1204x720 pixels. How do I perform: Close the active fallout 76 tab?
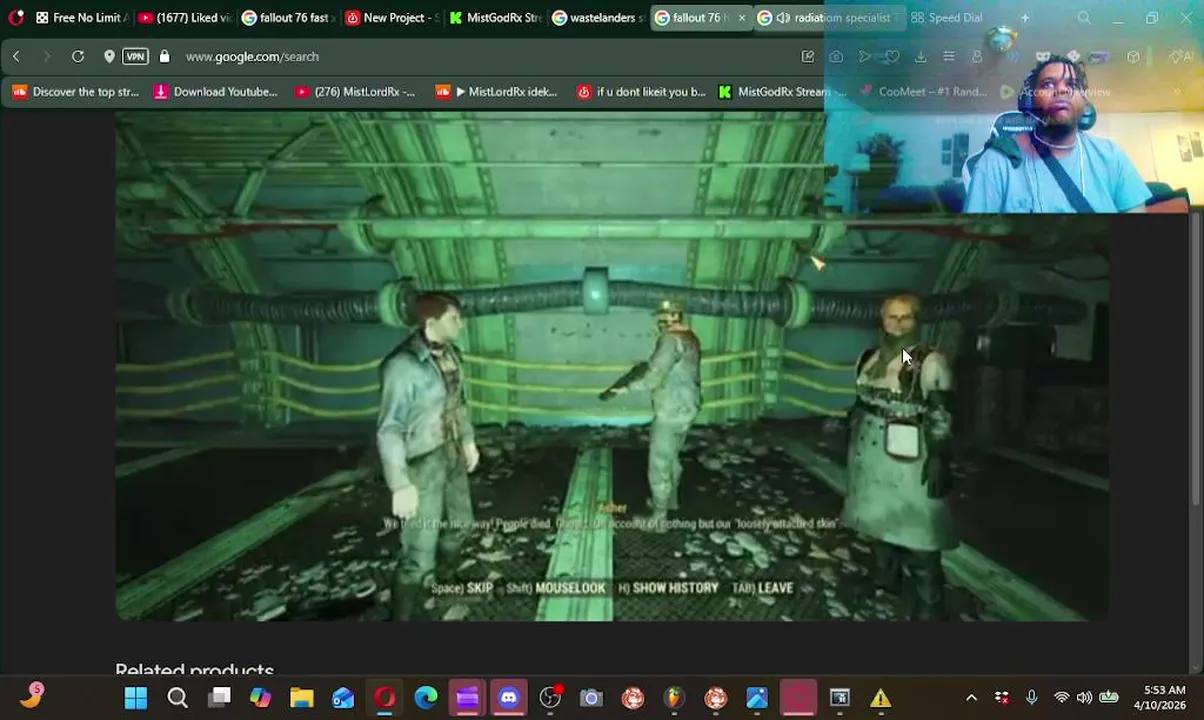tap(741, 17)
